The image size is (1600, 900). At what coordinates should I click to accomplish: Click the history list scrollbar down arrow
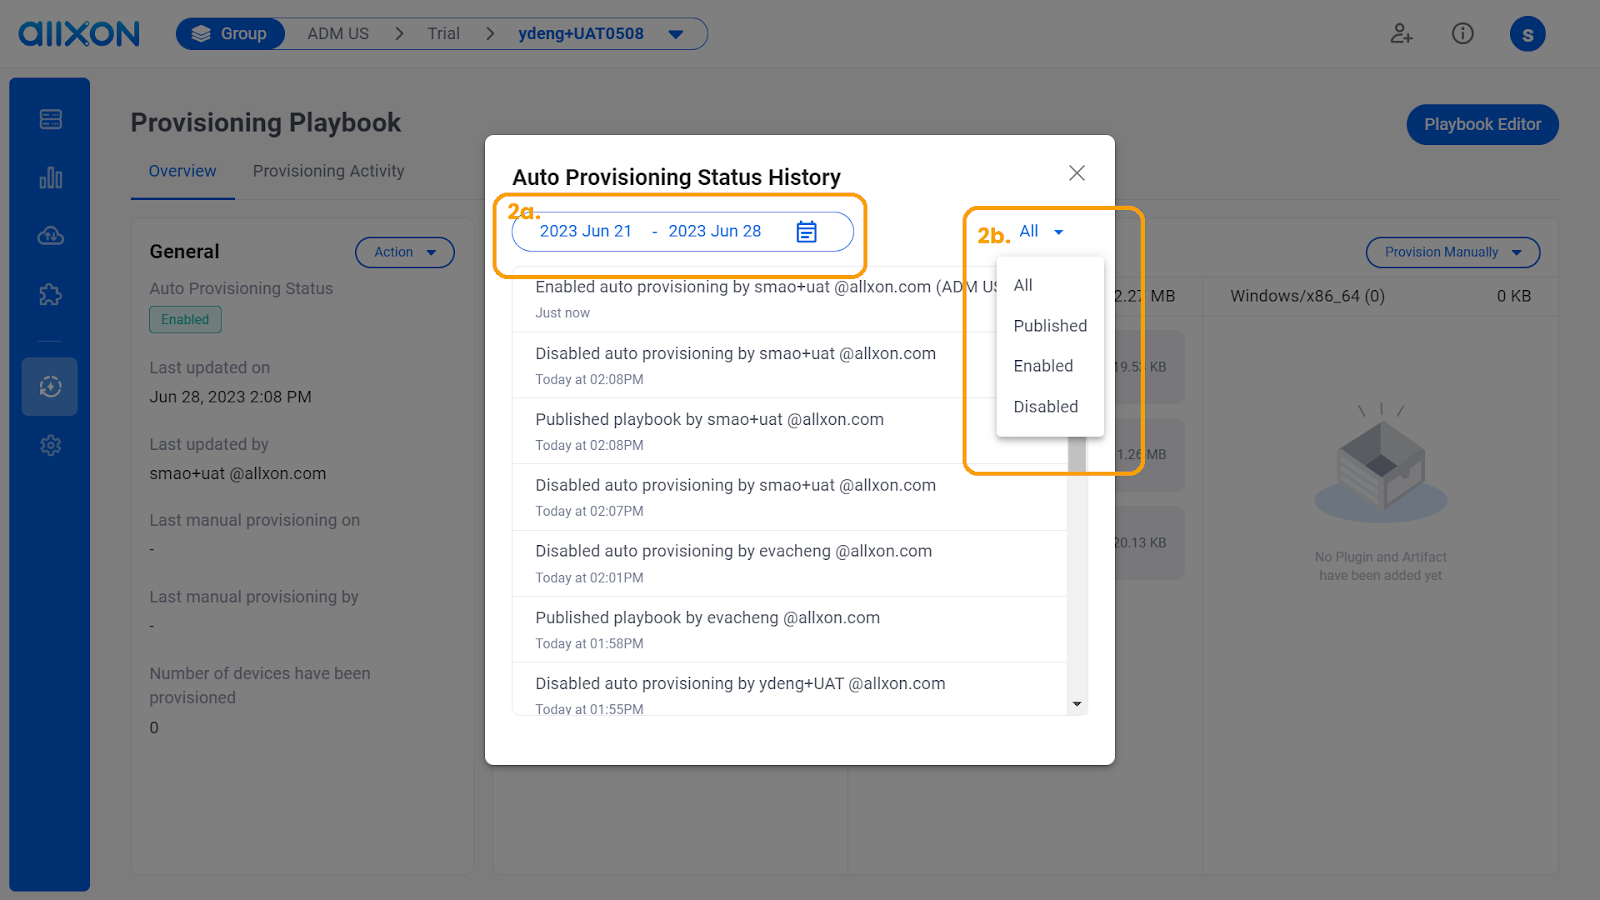[x=1077, y=704]
